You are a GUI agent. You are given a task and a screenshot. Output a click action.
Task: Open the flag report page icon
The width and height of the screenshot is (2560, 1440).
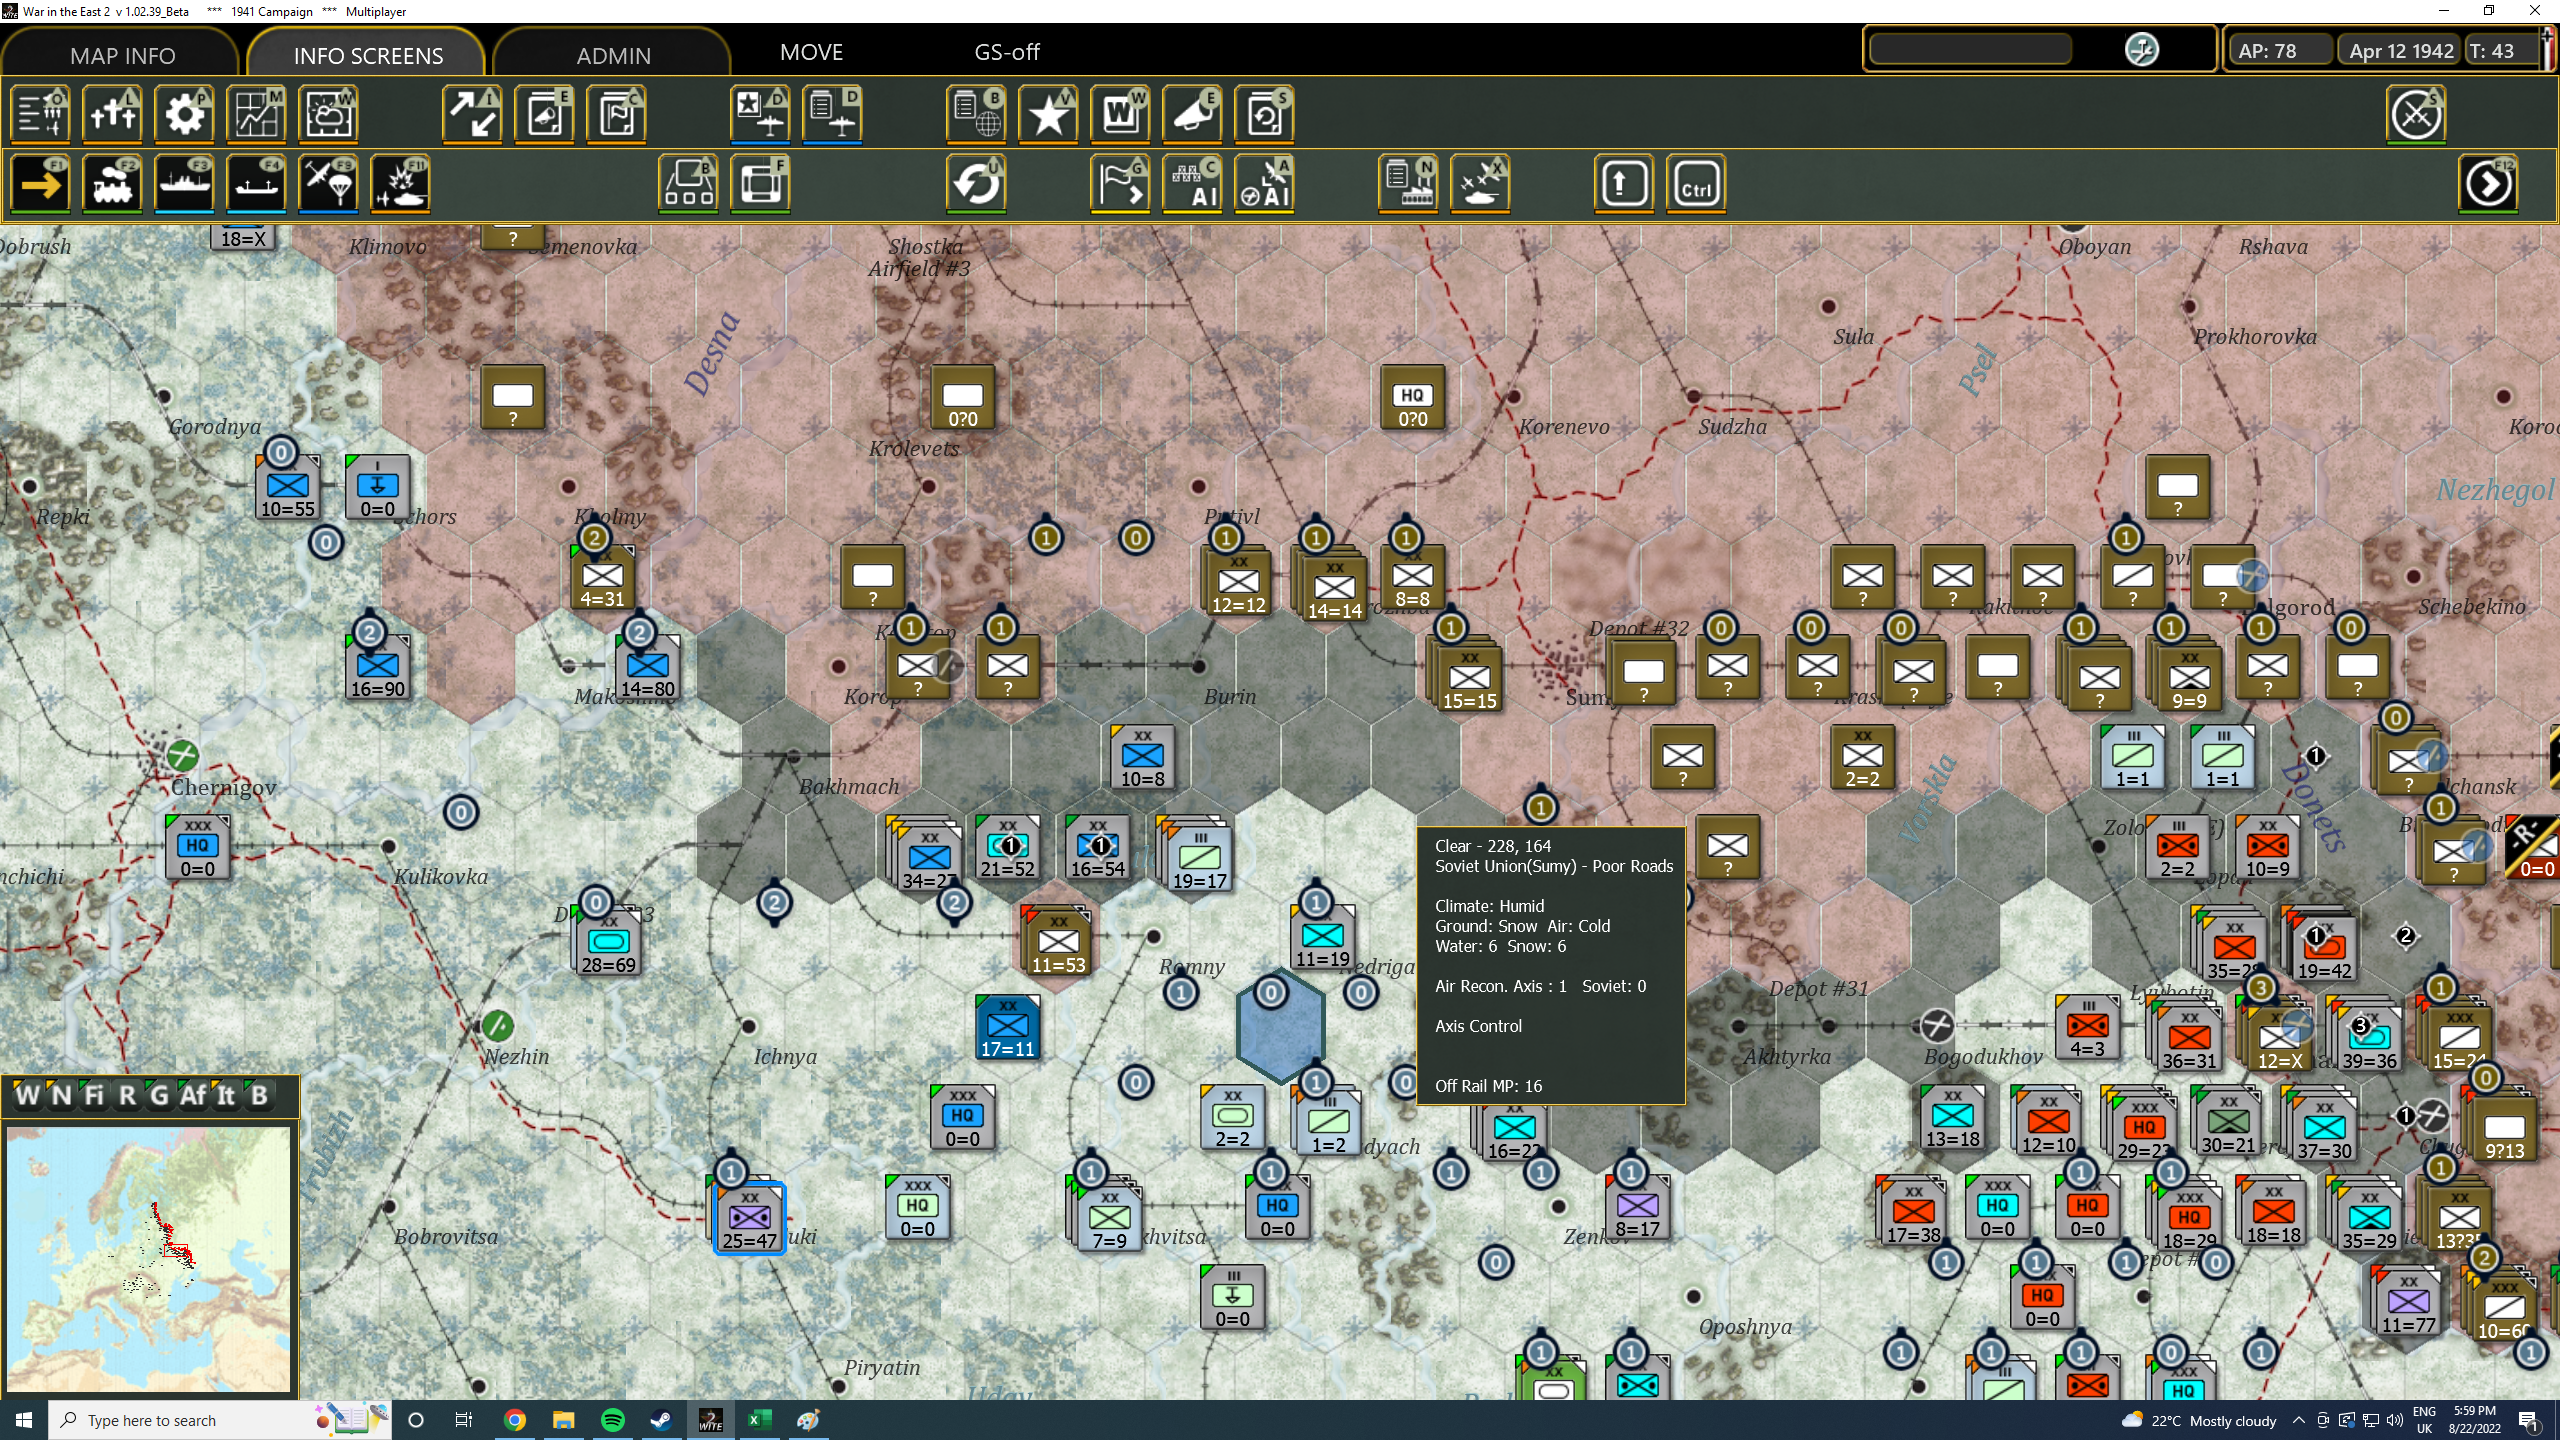pyautogui.click(x=617, y=115)
